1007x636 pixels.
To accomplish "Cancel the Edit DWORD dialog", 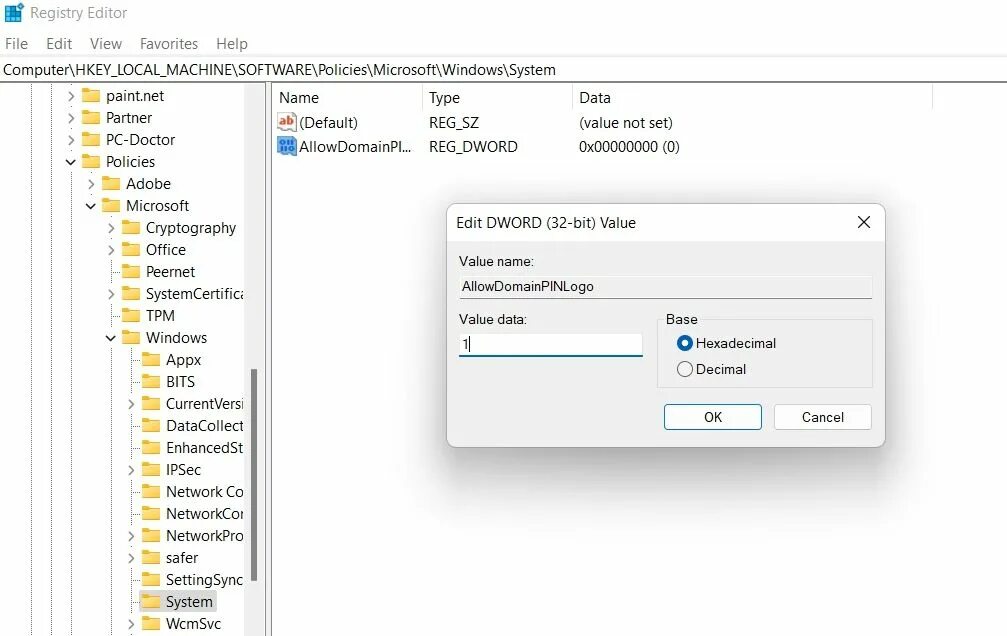I will click(x=823, y=417).
